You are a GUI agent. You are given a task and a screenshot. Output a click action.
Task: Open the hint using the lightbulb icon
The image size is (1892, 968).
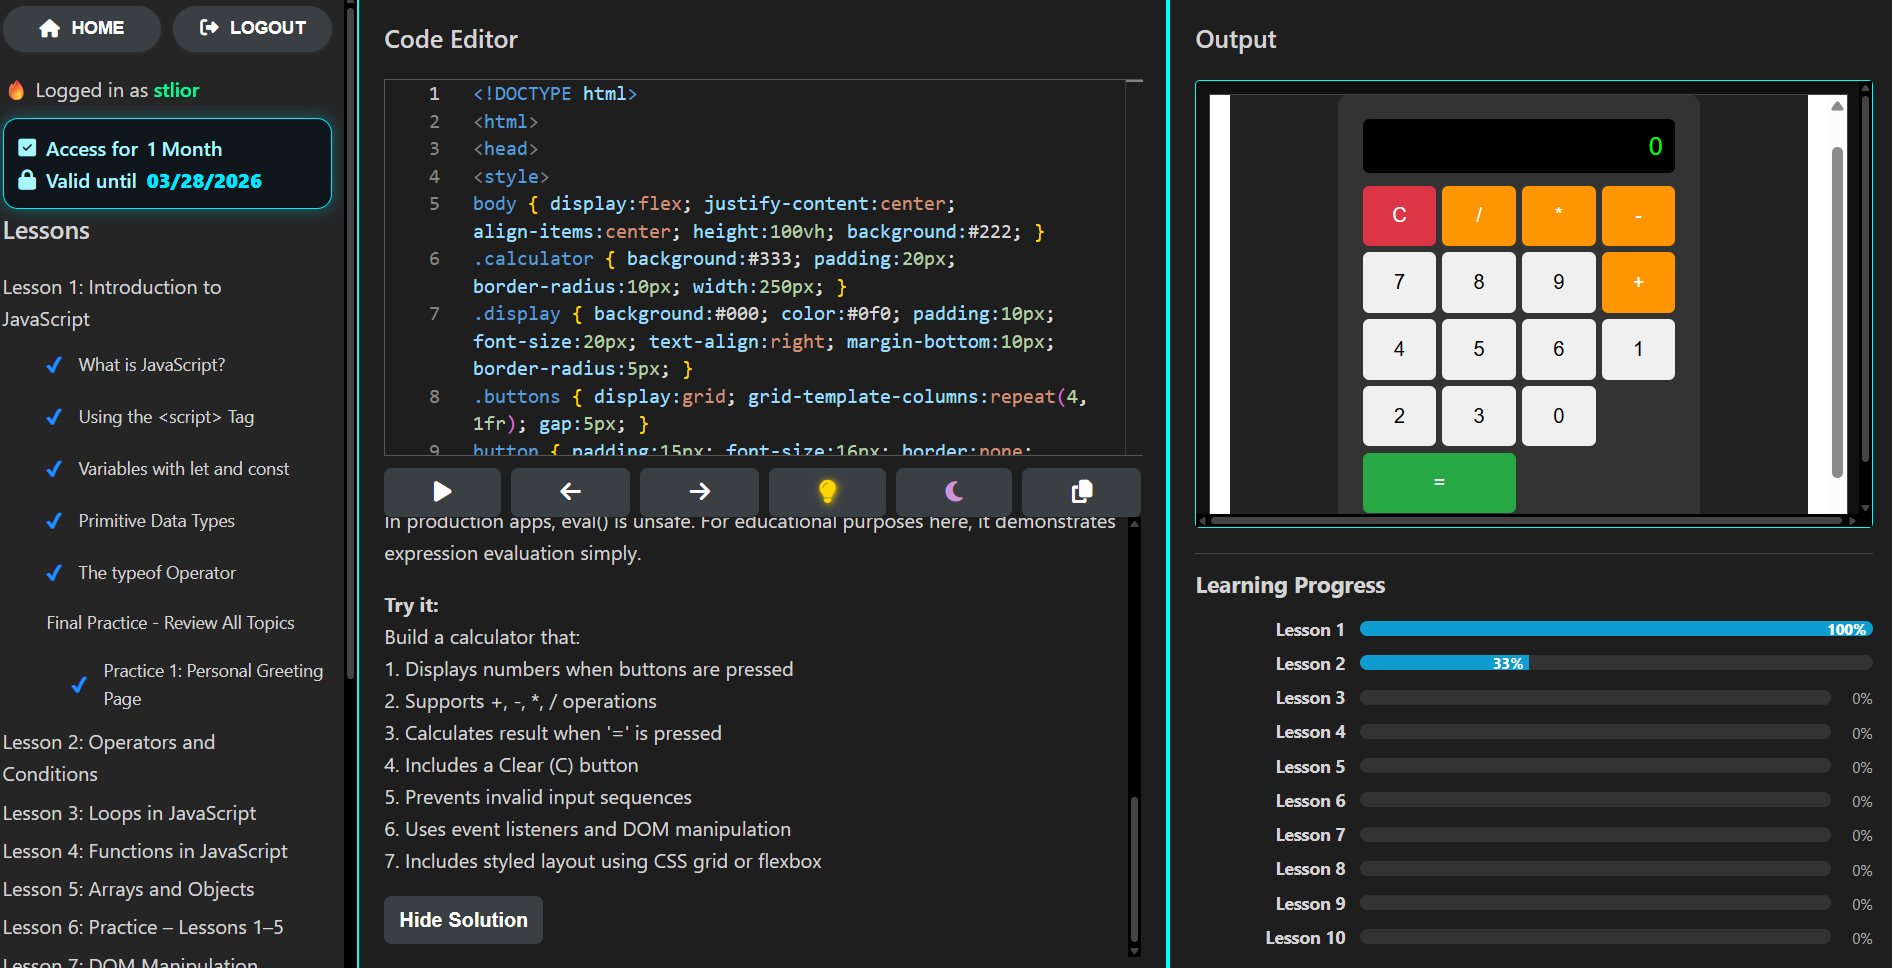(x=826, y=492)
